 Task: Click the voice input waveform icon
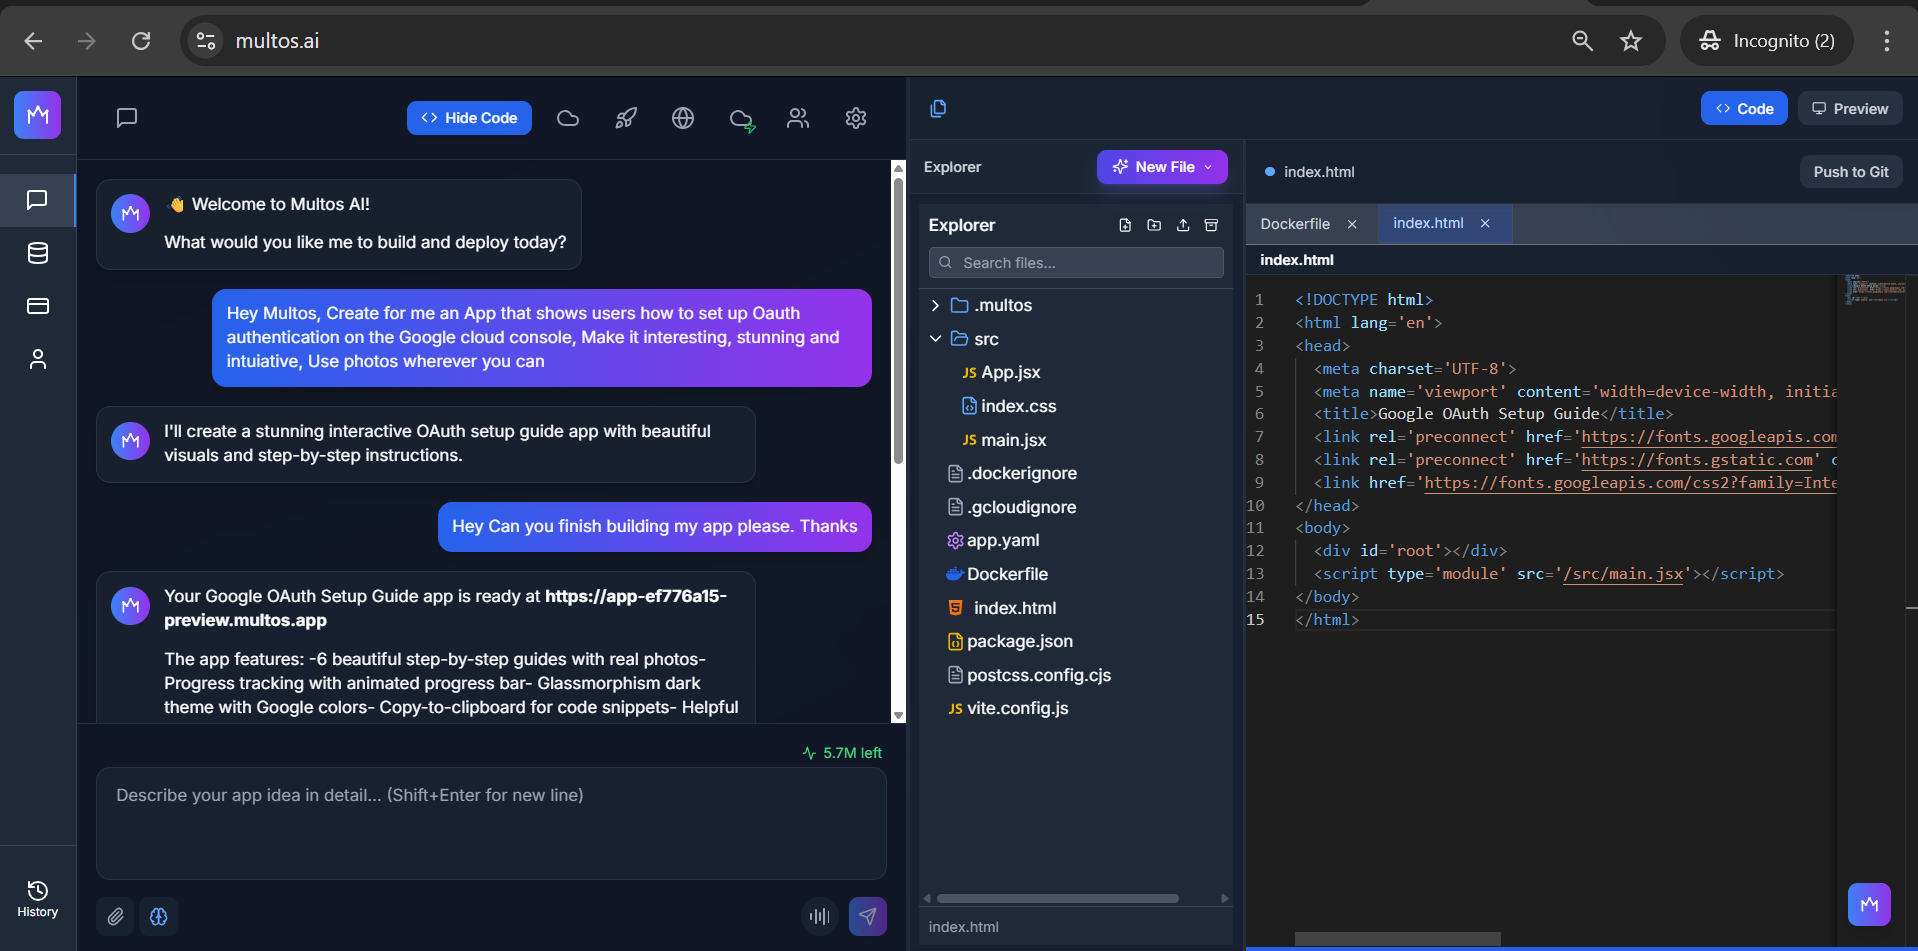pyautogui.click(x=820, y=916)
